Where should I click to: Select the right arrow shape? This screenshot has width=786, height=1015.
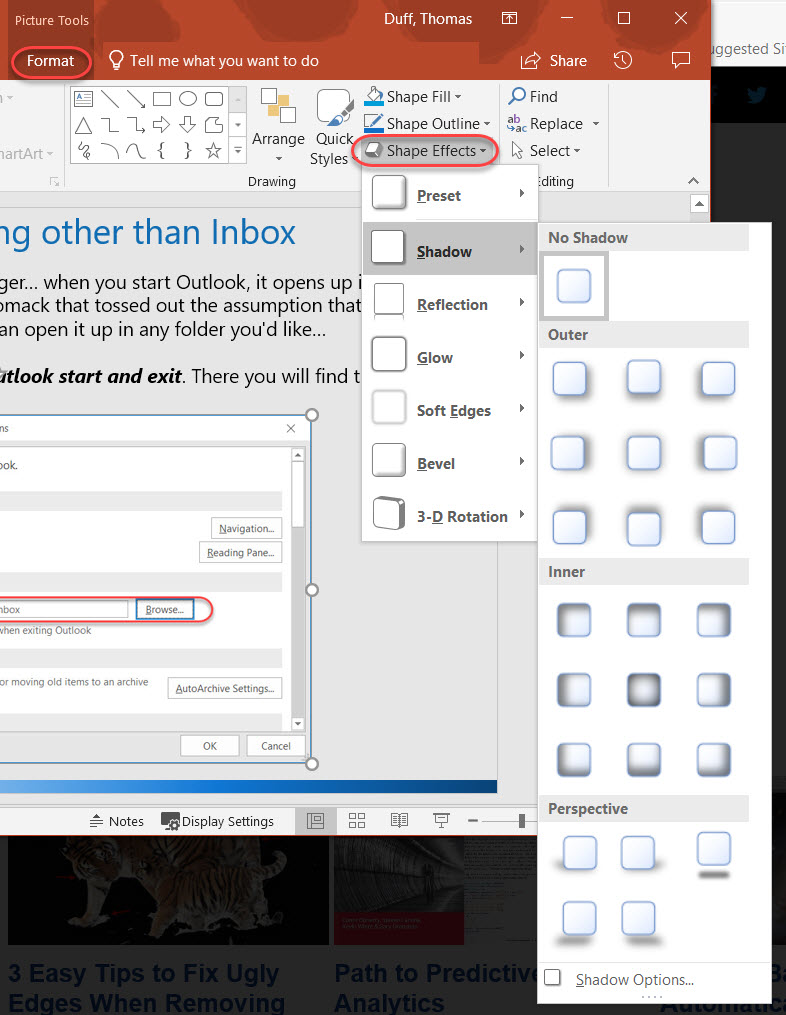161,125
